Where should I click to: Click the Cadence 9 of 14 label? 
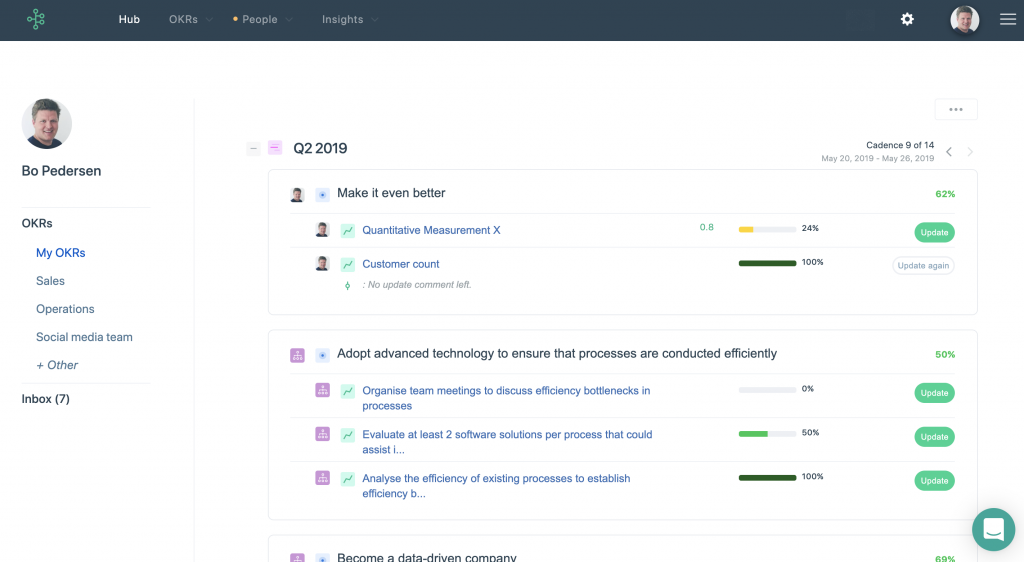pos(900,145)
